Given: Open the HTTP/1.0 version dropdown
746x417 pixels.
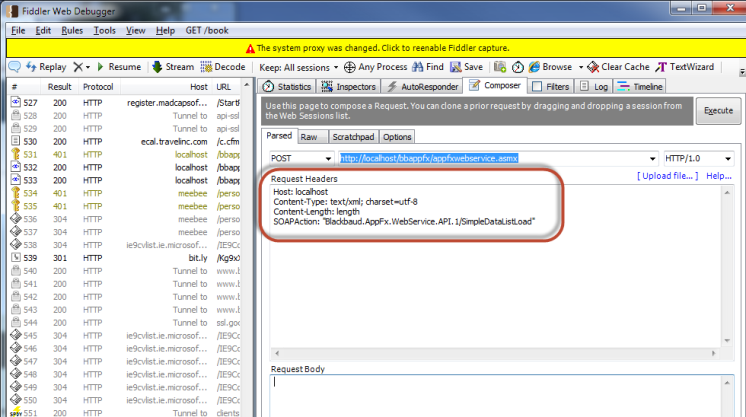Looking at the screenshot, I should [x=699, y=158].
